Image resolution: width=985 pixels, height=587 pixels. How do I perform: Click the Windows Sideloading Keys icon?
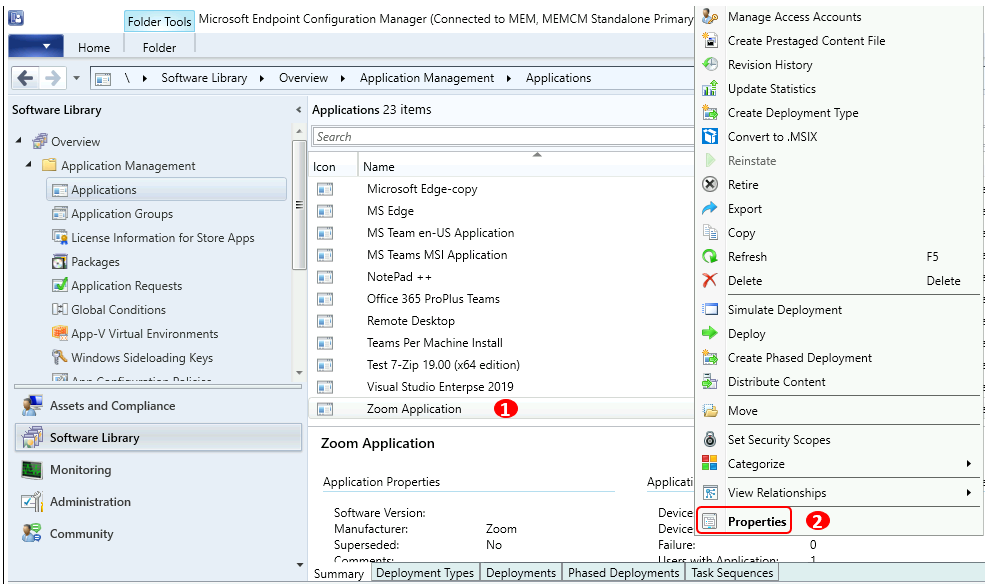pyautogui.click(x=60, y=357)
